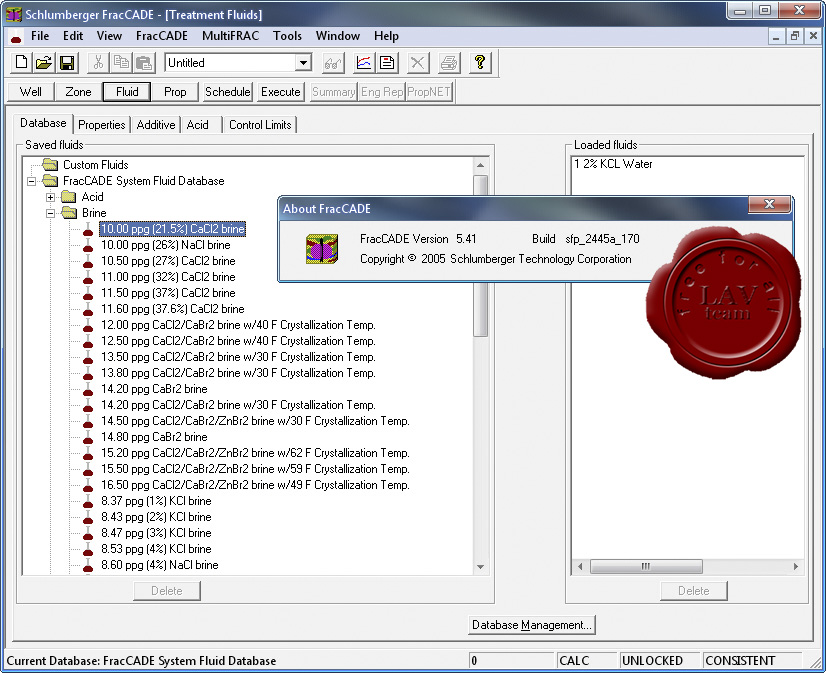This screenshot has width=826, height=673.
Task: Switch to the Control Limits tab
Action: click(x=260, y=125)
